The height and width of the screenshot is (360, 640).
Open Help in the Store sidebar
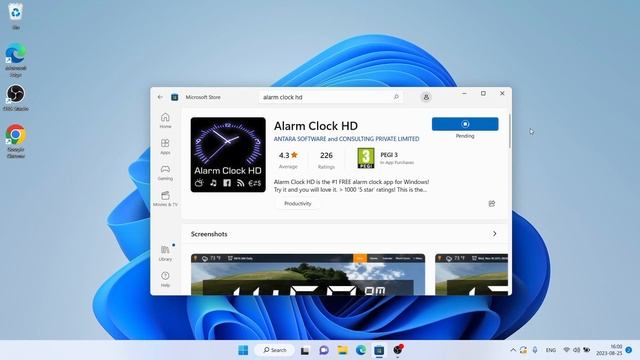click(x=165, y=279)
